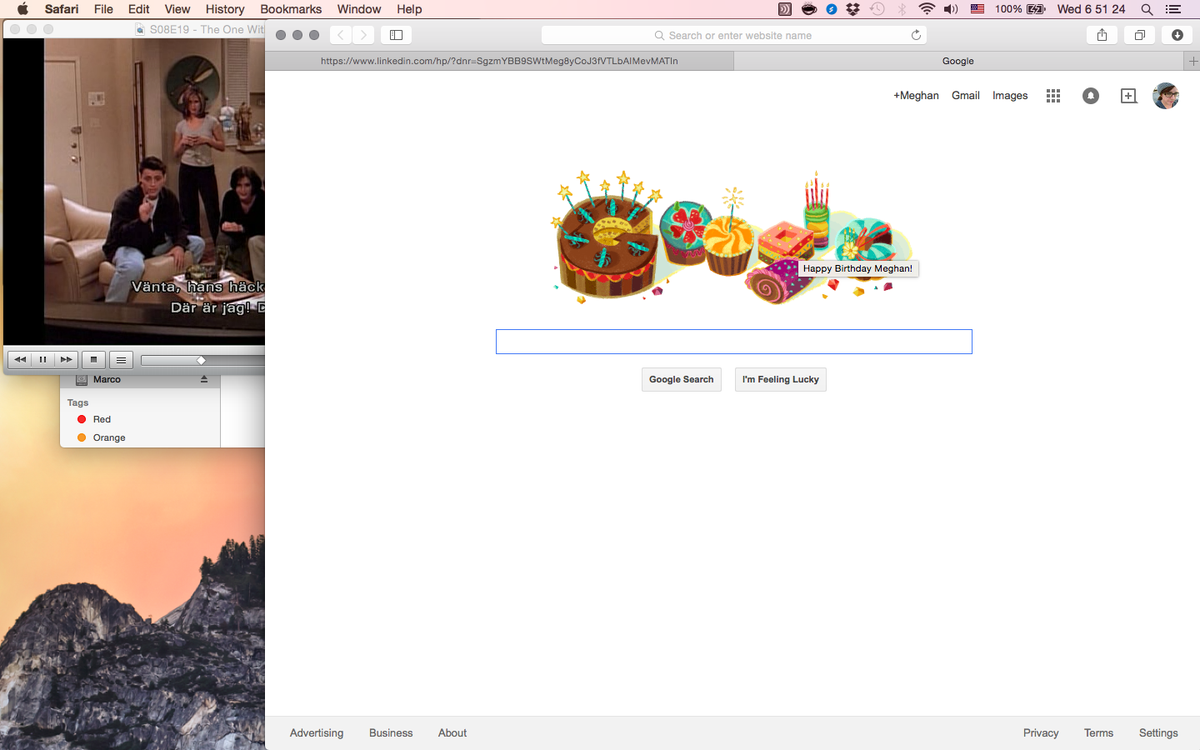
Task: Show the playlist in the video player
Action: click(x=121, y=359)
